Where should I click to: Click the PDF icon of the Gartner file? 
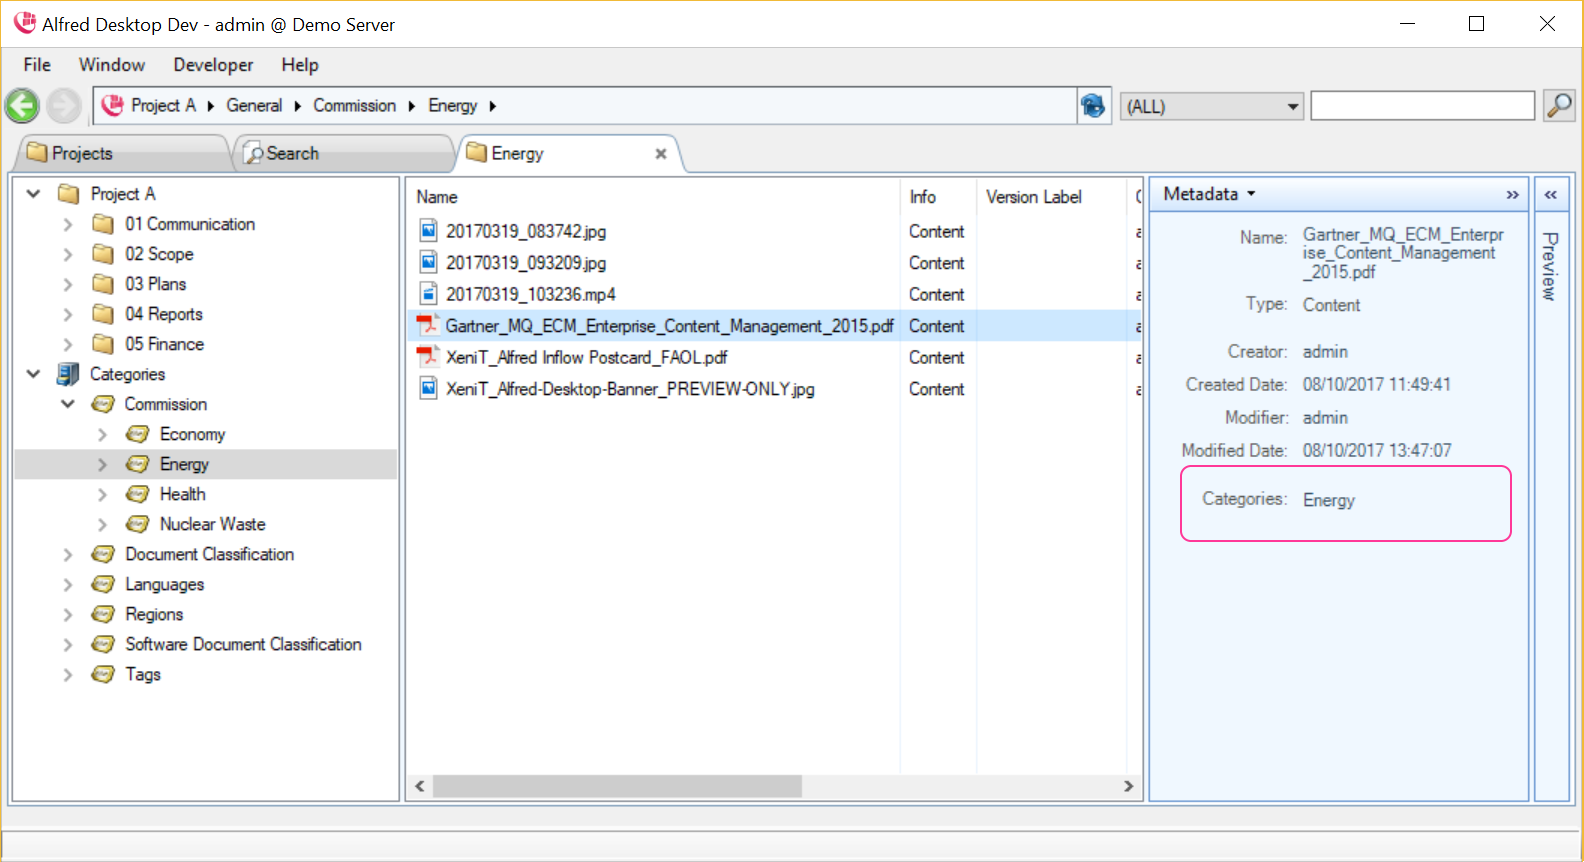coord(428,326)
